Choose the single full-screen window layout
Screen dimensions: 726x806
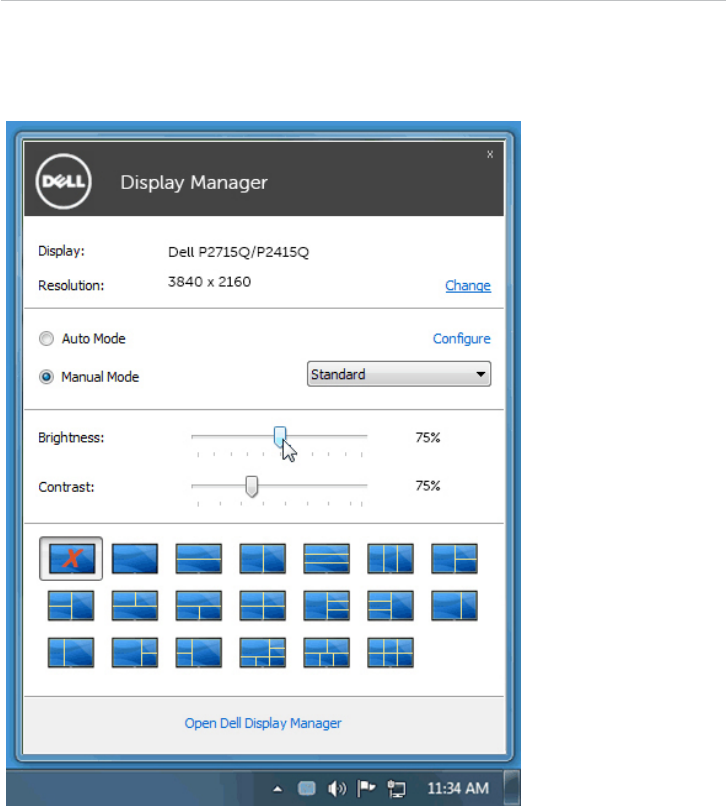(x=135, y=558)
